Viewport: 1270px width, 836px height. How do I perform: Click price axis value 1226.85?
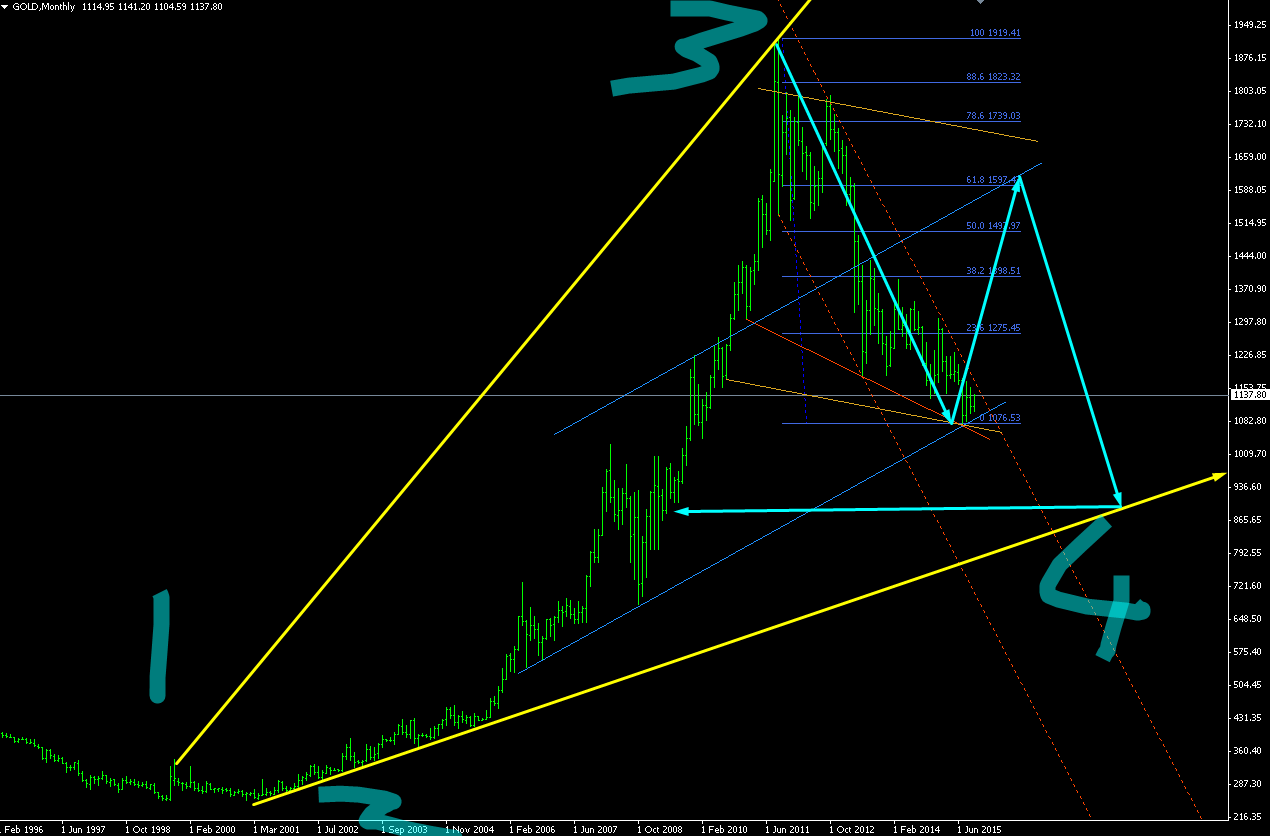pos(1252,354)
